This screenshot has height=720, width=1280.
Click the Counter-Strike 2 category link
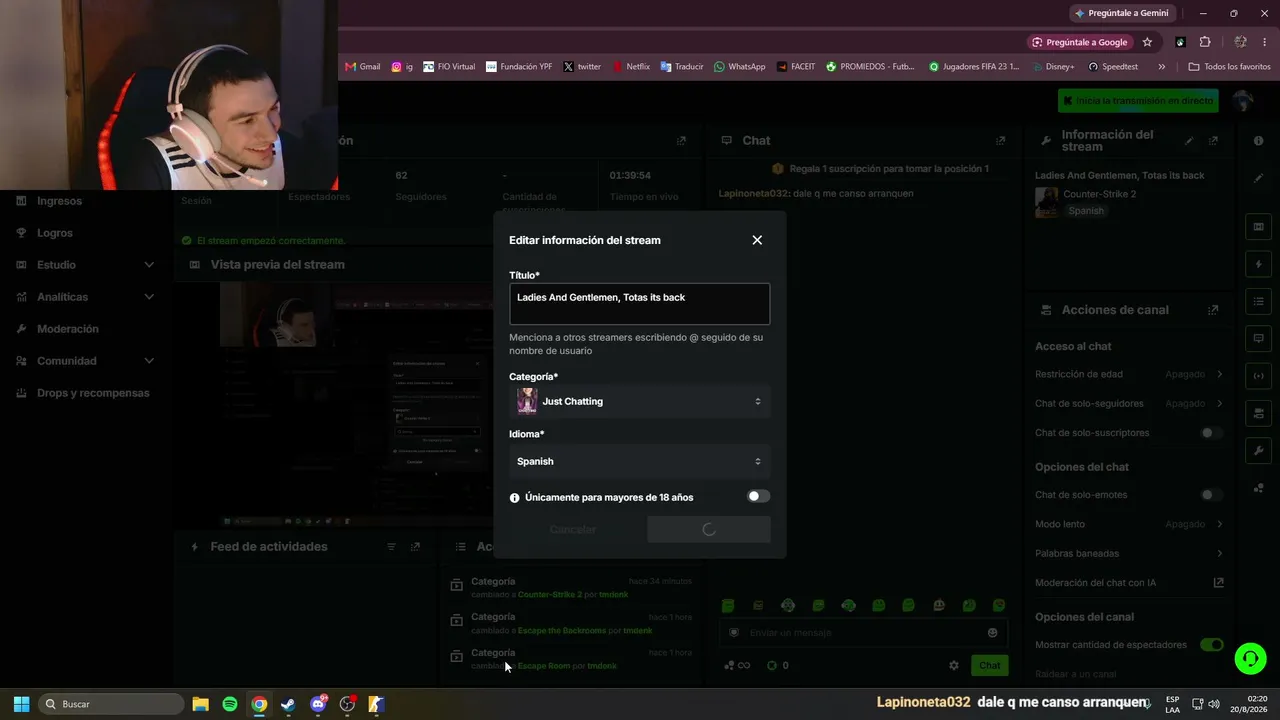[549, 595]
